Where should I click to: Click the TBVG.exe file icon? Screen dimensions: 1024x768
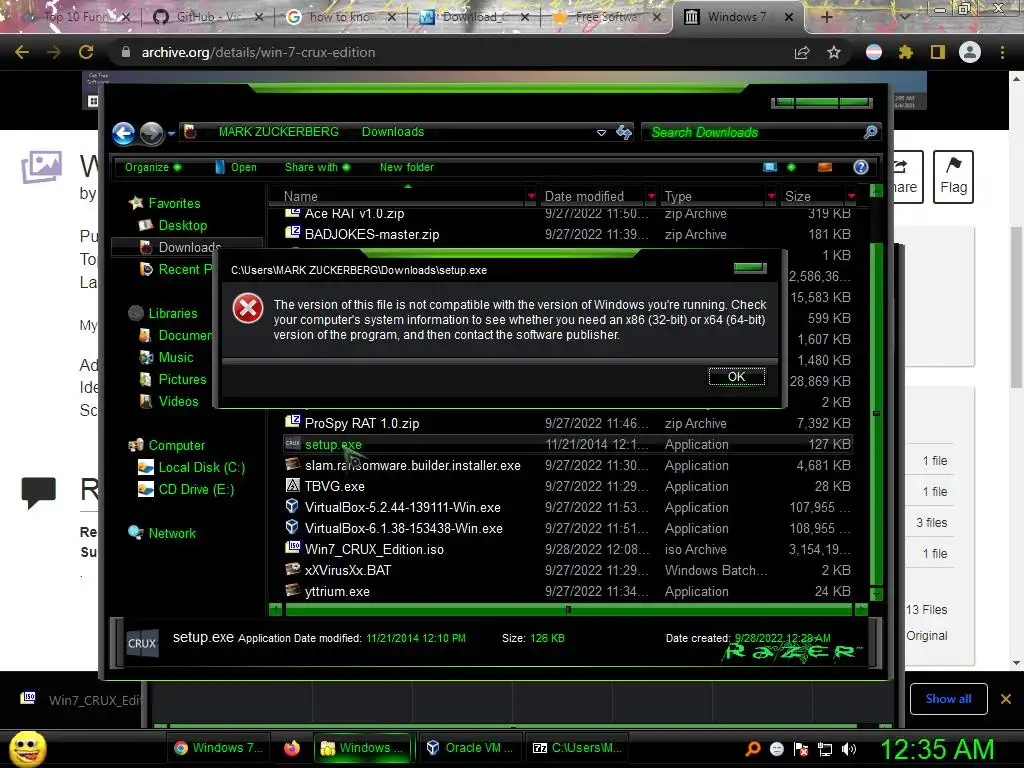293,486
